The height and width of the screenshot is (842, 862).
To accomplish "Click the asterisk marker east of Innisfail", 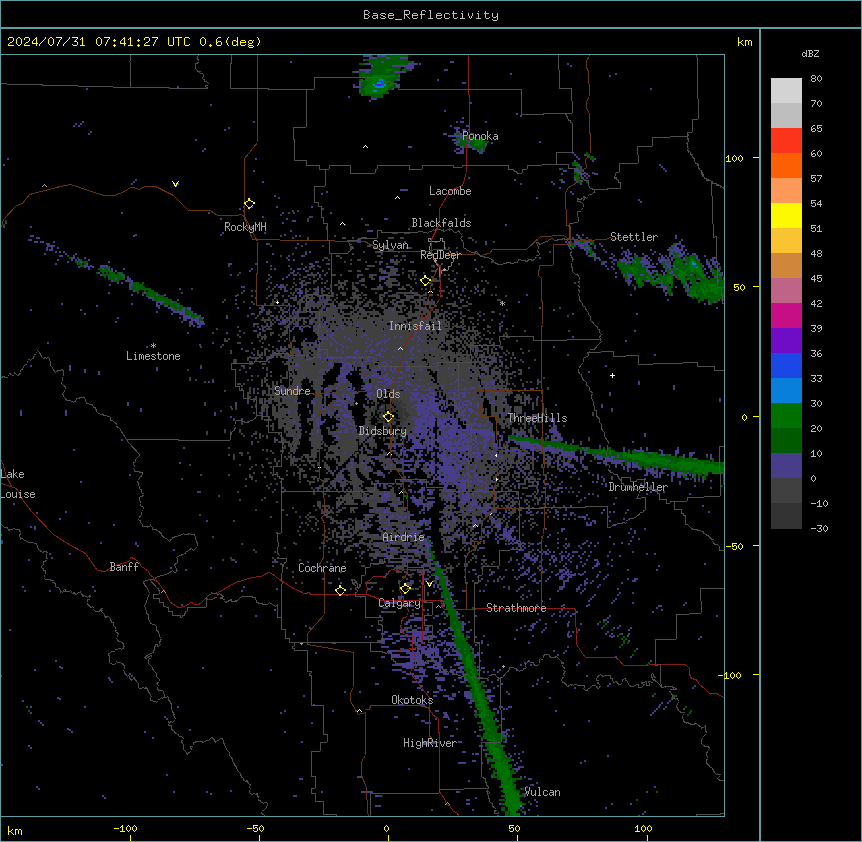I will click(502, 303).
